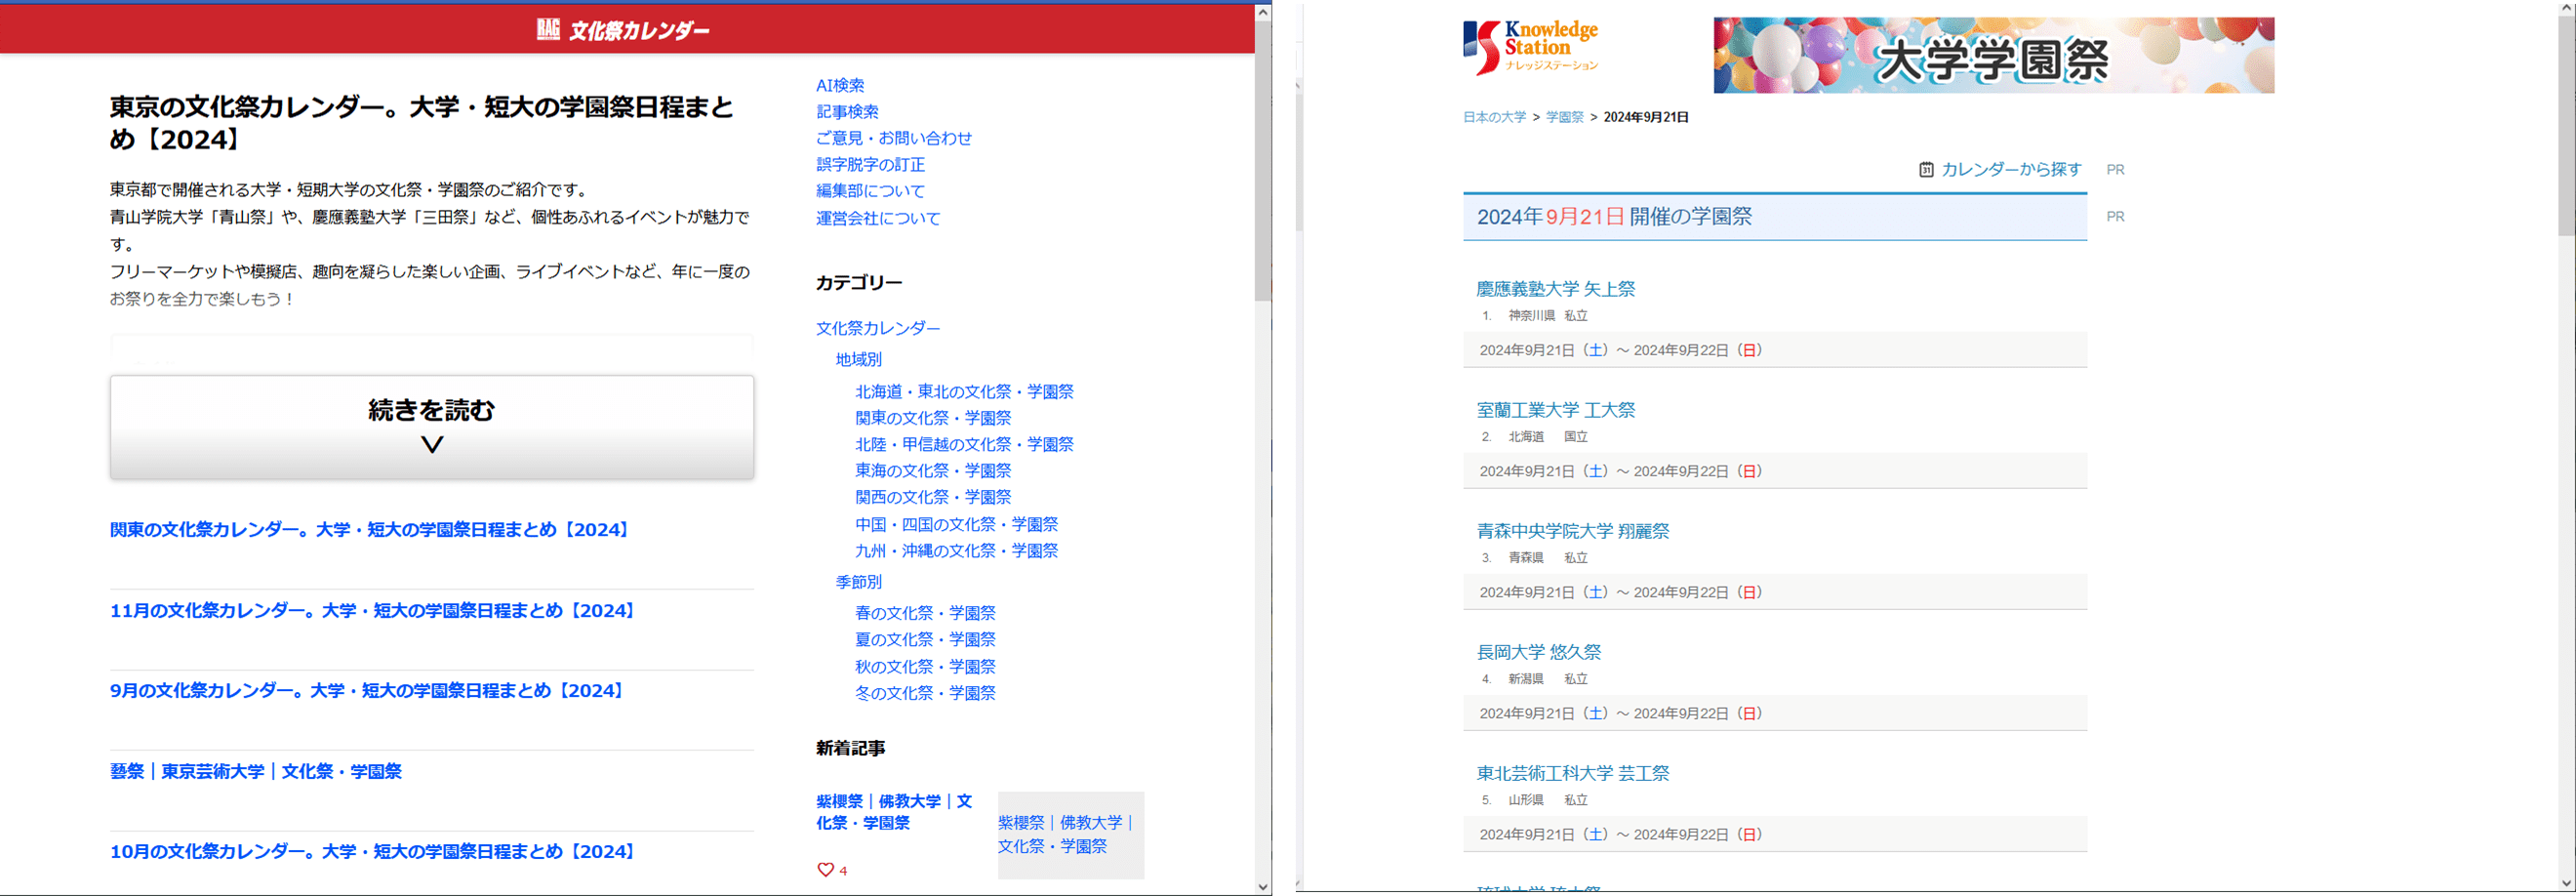Open 関西の文化祭・学園祭 category
Screen dimensions: 2576x896
tap(933, 497)
